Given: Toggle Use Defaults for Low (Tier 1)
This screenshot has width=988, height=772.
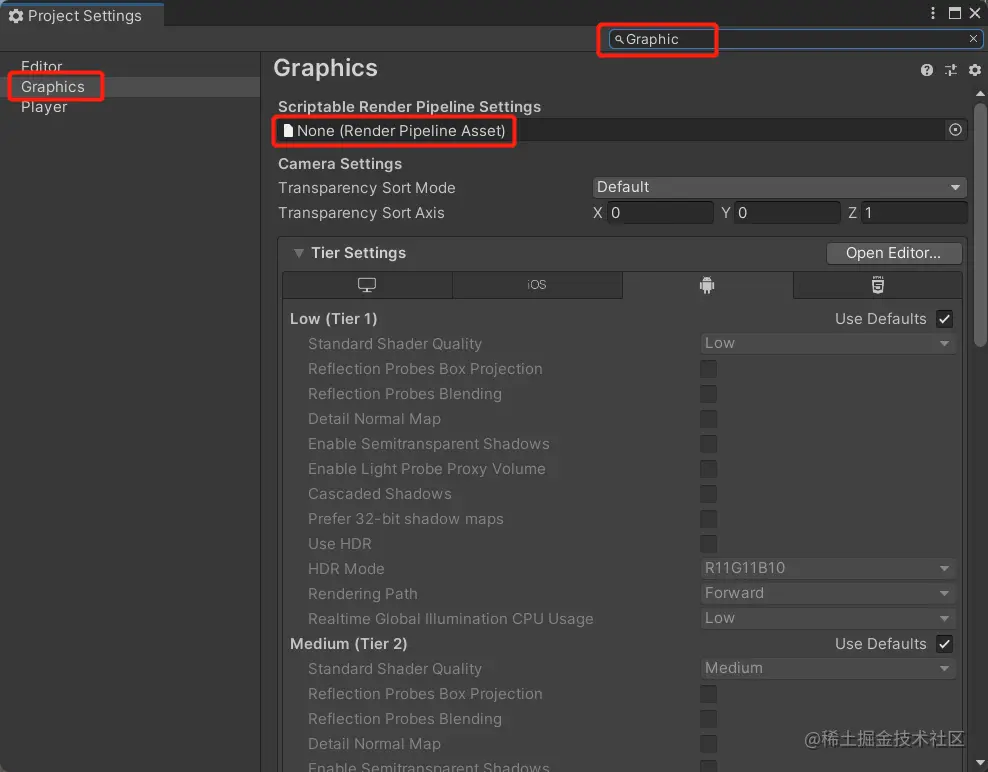Looking at the screenshot, I should click(944, 319).
